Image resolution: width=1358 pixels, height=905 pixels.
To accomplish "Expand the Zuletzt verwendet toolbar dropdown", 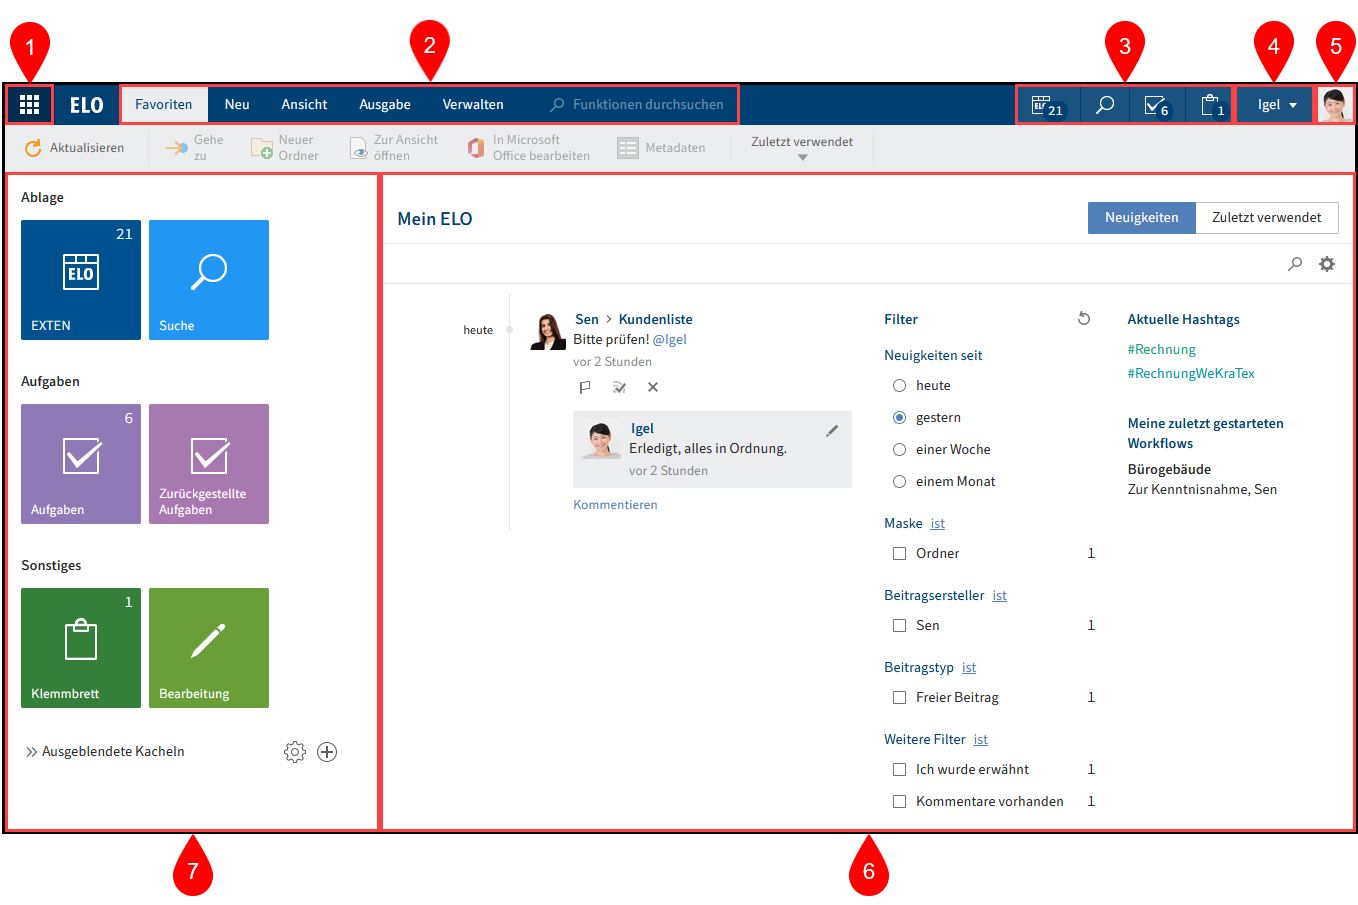I will pos(802,148).
